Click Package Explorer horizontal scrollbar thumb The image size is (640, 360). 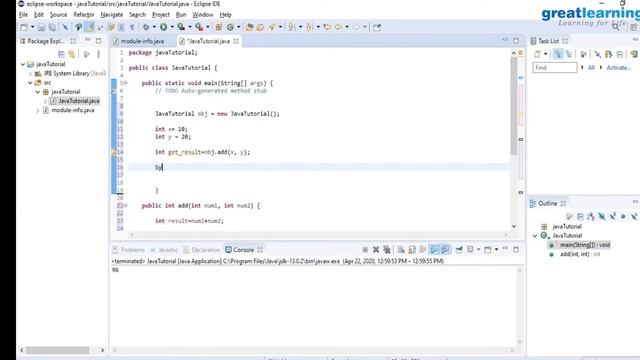58,350
